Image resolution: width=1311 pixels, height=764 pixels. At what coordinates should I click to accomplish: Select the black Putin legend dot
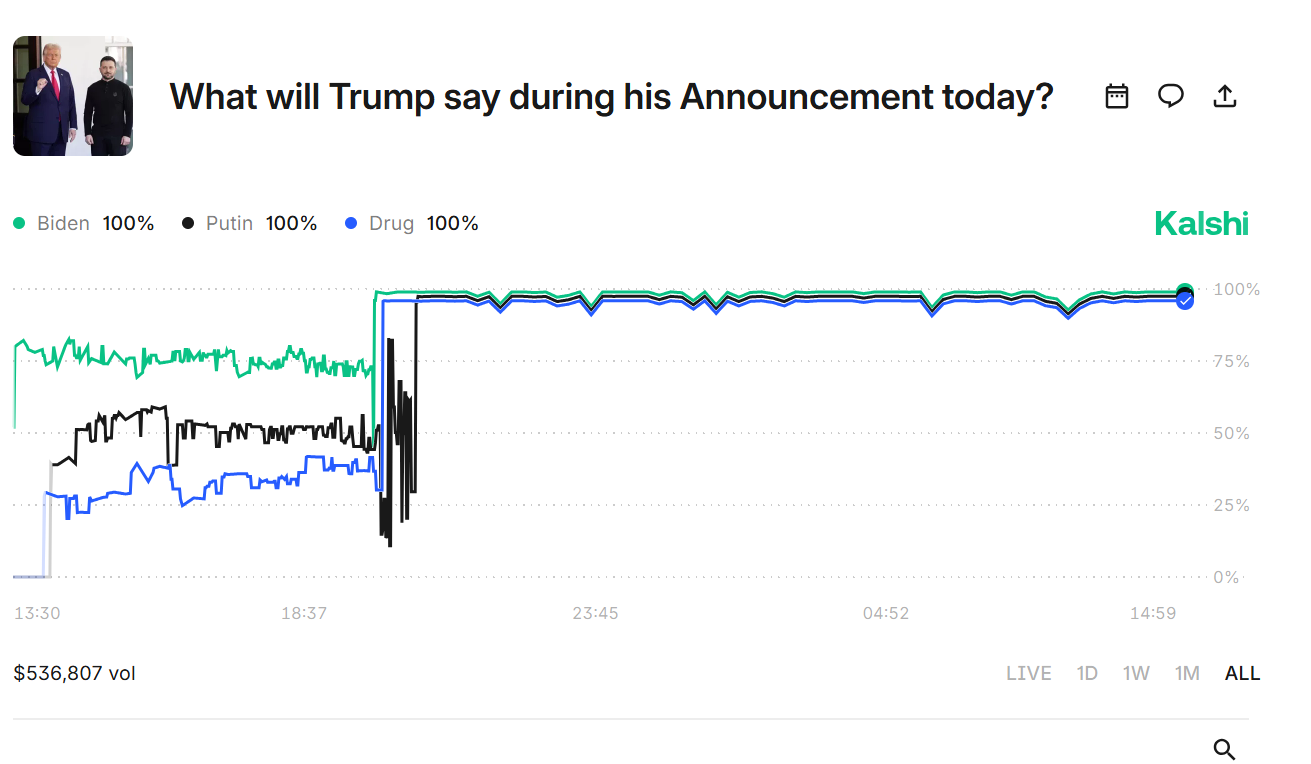[186, 223]
